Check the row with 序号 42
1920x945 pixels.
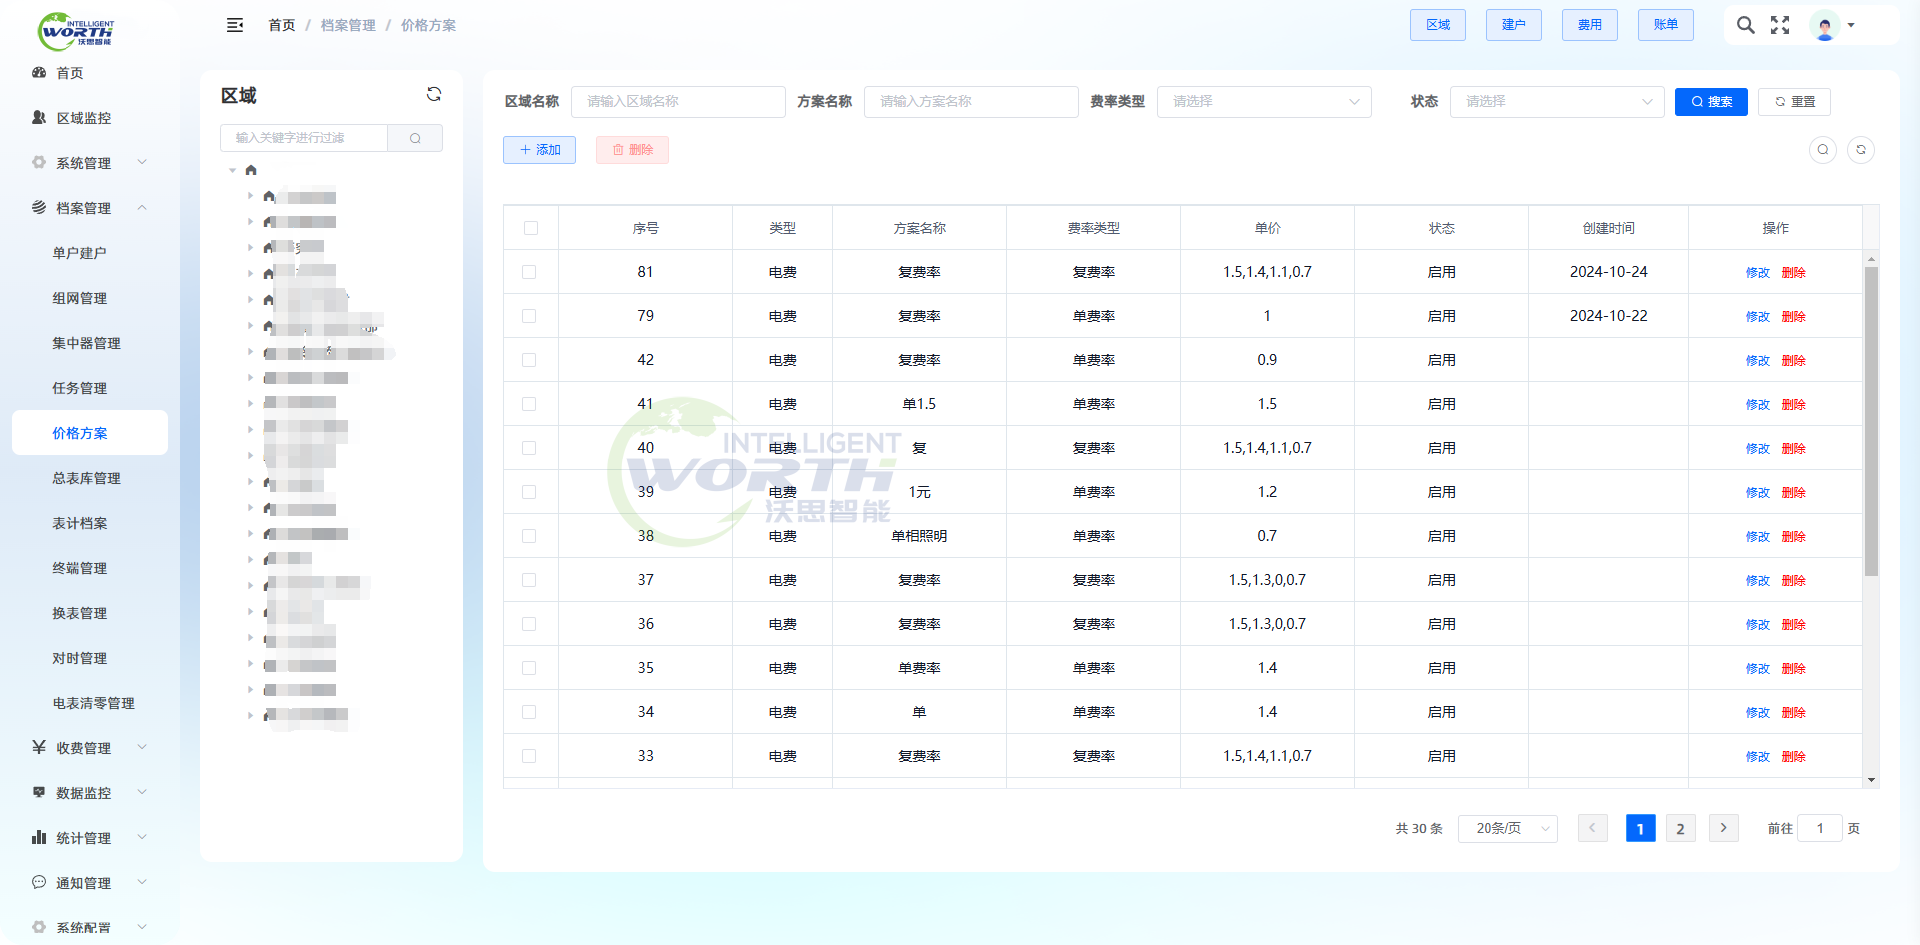529,360
